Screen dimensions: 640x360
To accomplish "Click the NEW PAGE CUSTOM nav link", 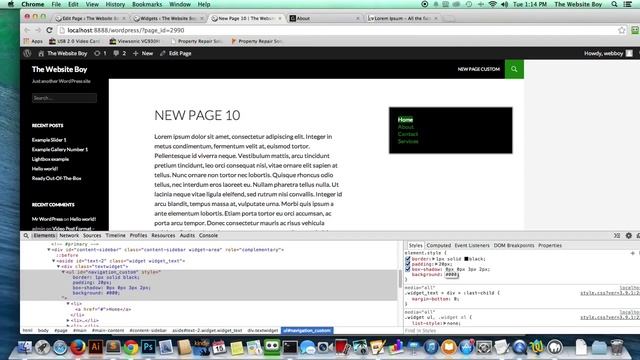I will point(478,69).
